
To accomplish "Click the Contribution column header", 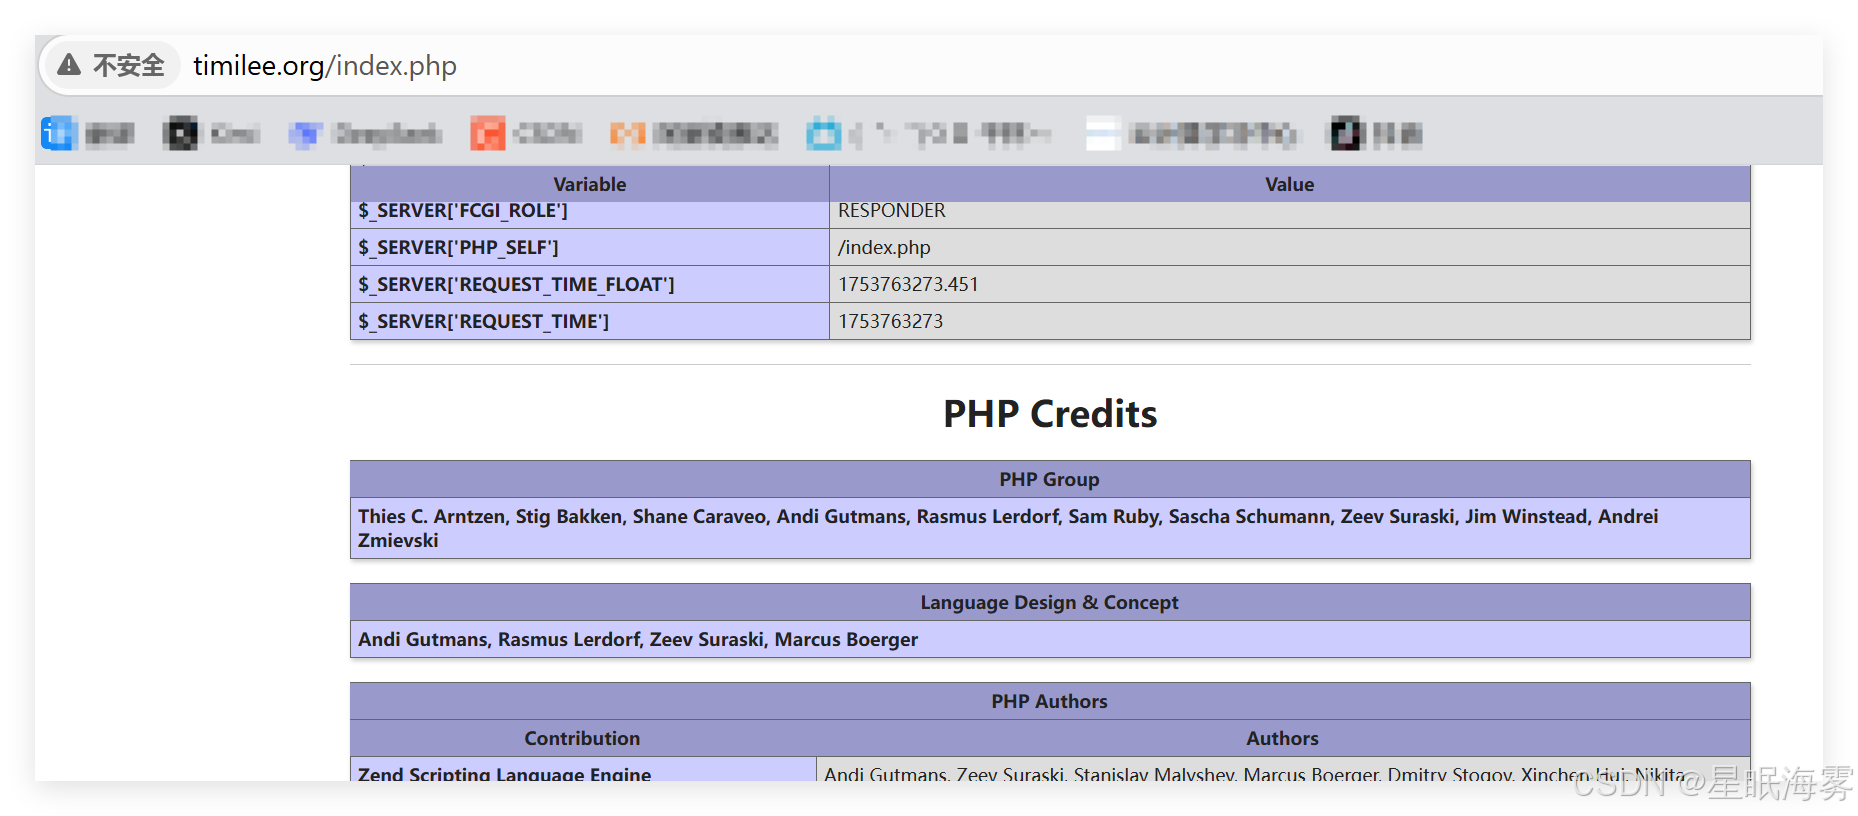I will tap(583, 738).
